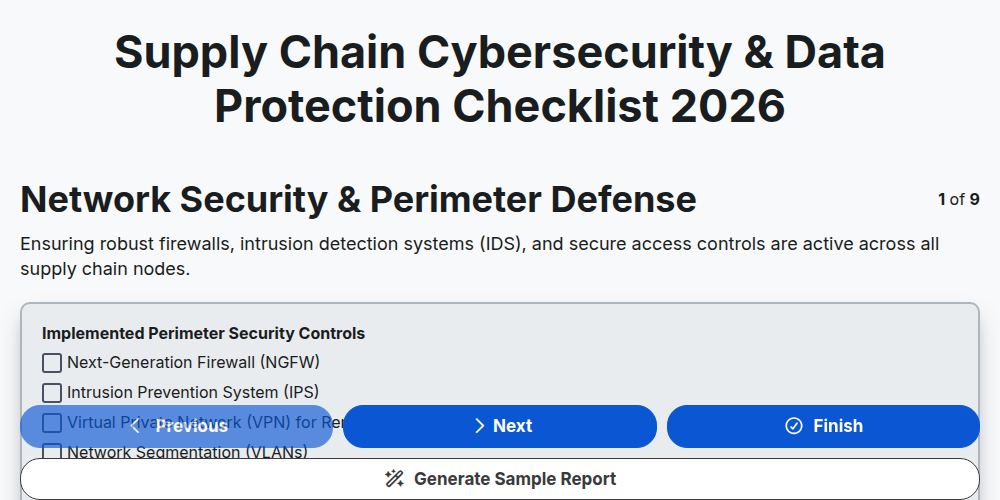Click the right chevron icon beside Next
1000x500 pixels.
[x=480, y=426]
